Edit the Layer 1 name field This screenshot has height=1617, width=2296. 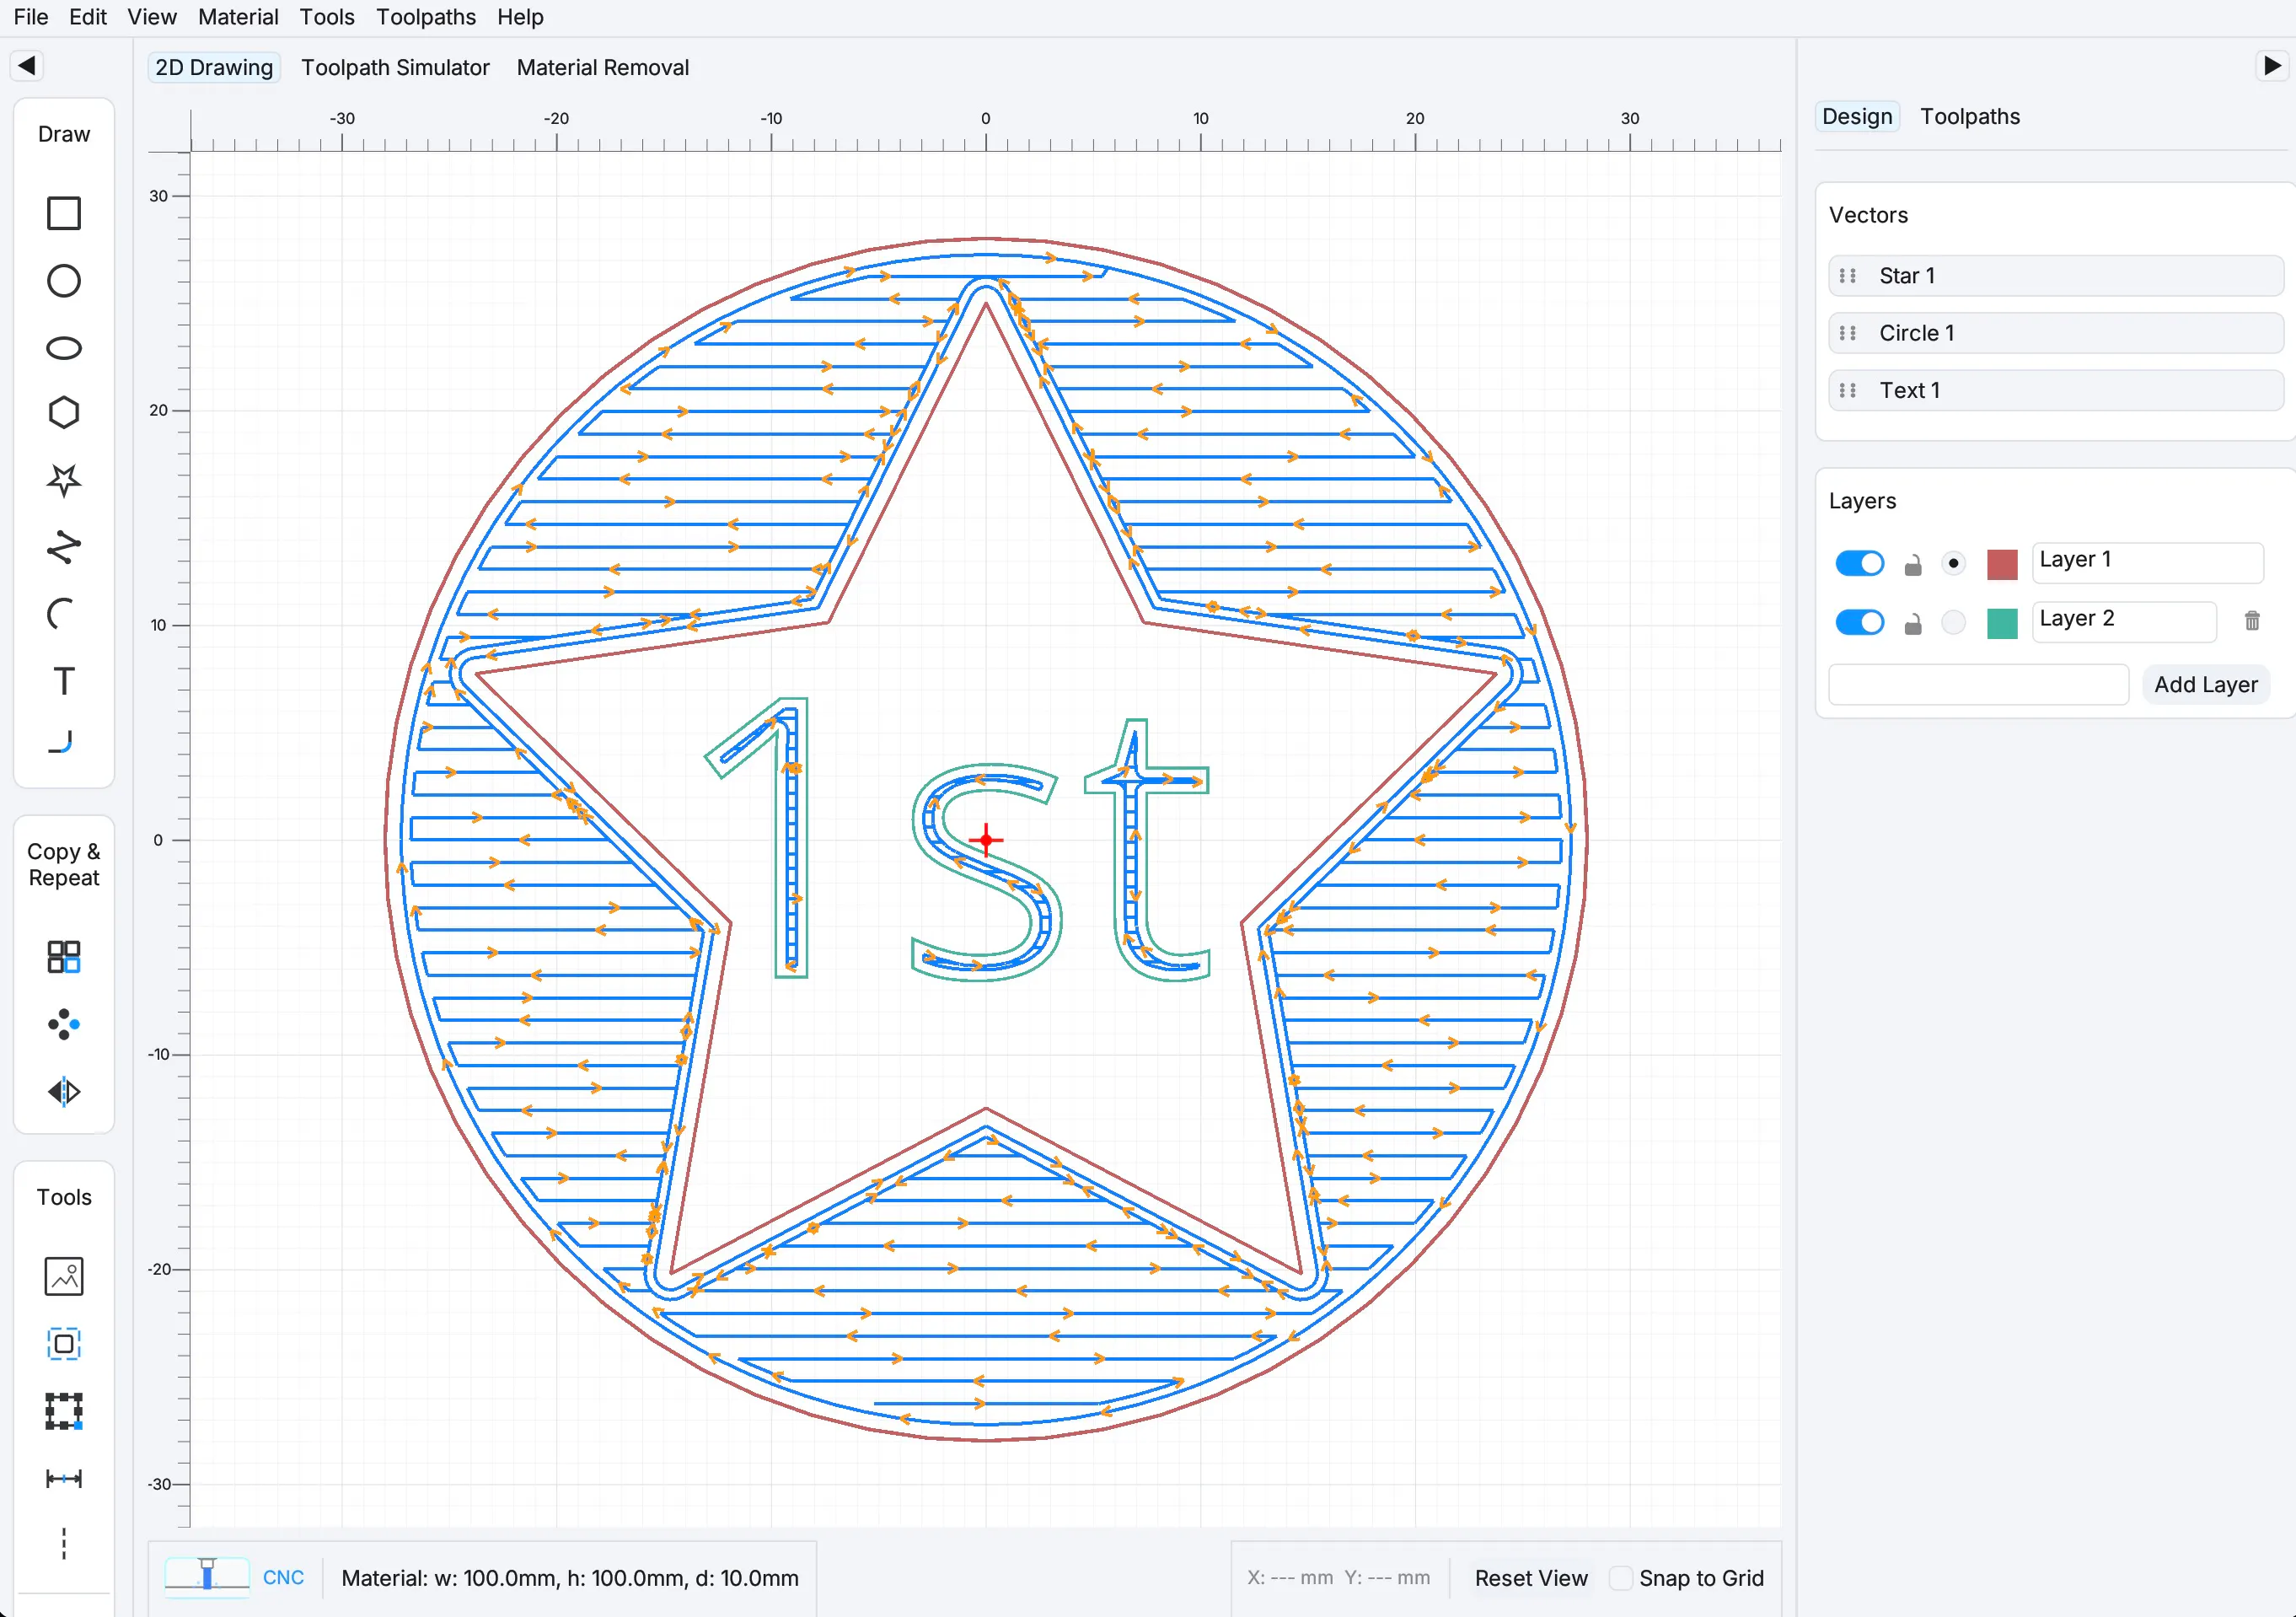pos(2148,563)
